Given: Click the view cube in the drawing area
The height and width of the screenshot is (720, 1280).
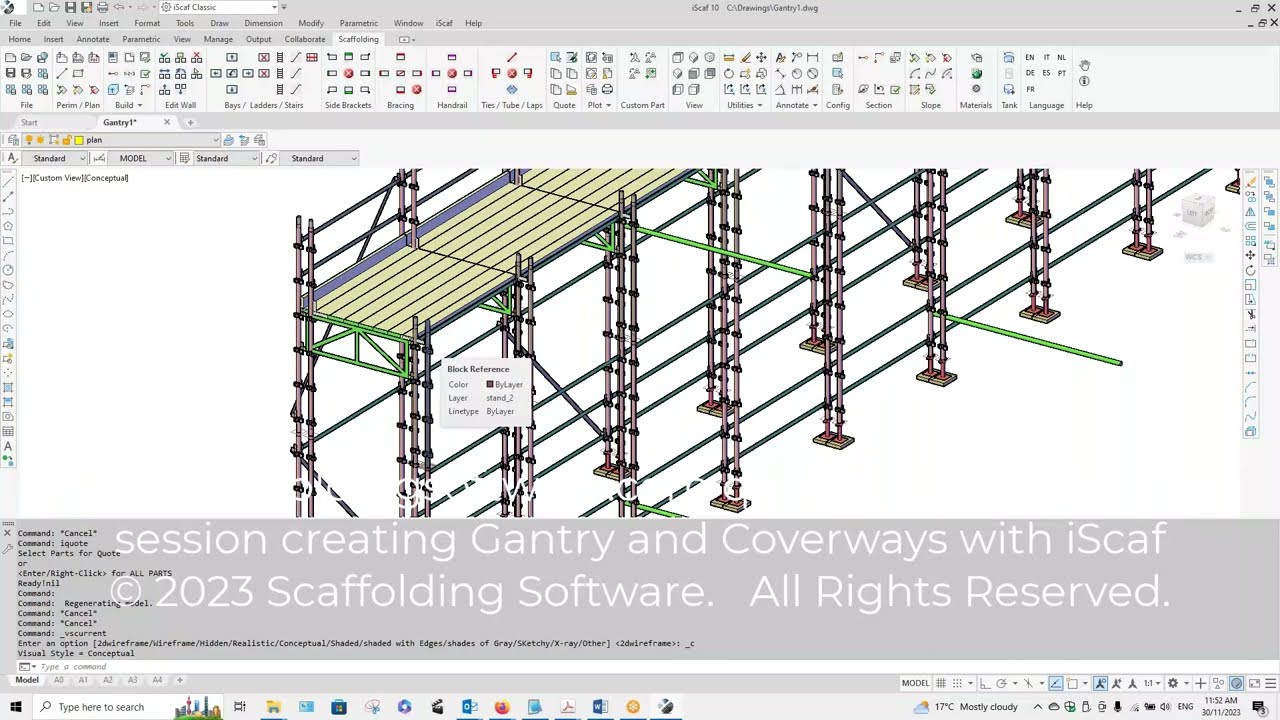Looking at the screenshot, I should pos(1196,210).
